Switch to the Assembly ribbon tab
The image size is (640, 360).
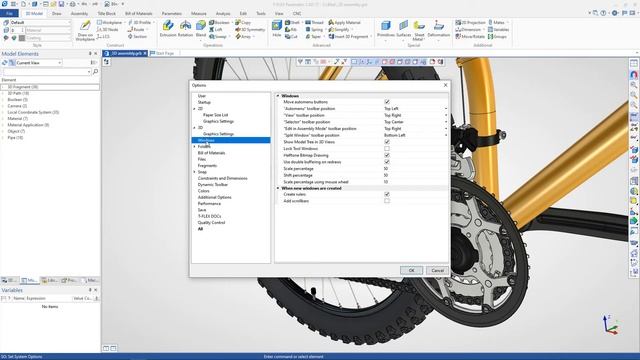(79, 13)
